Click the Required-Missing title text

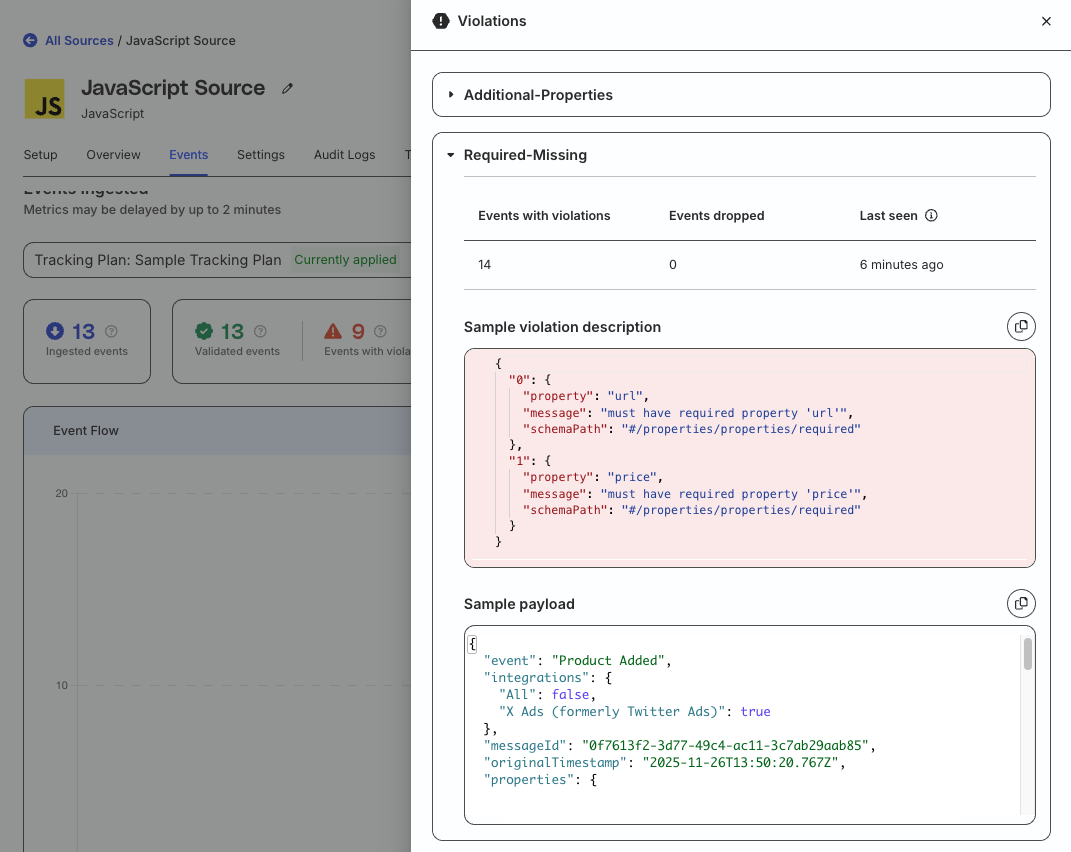[x=525, y=155]
